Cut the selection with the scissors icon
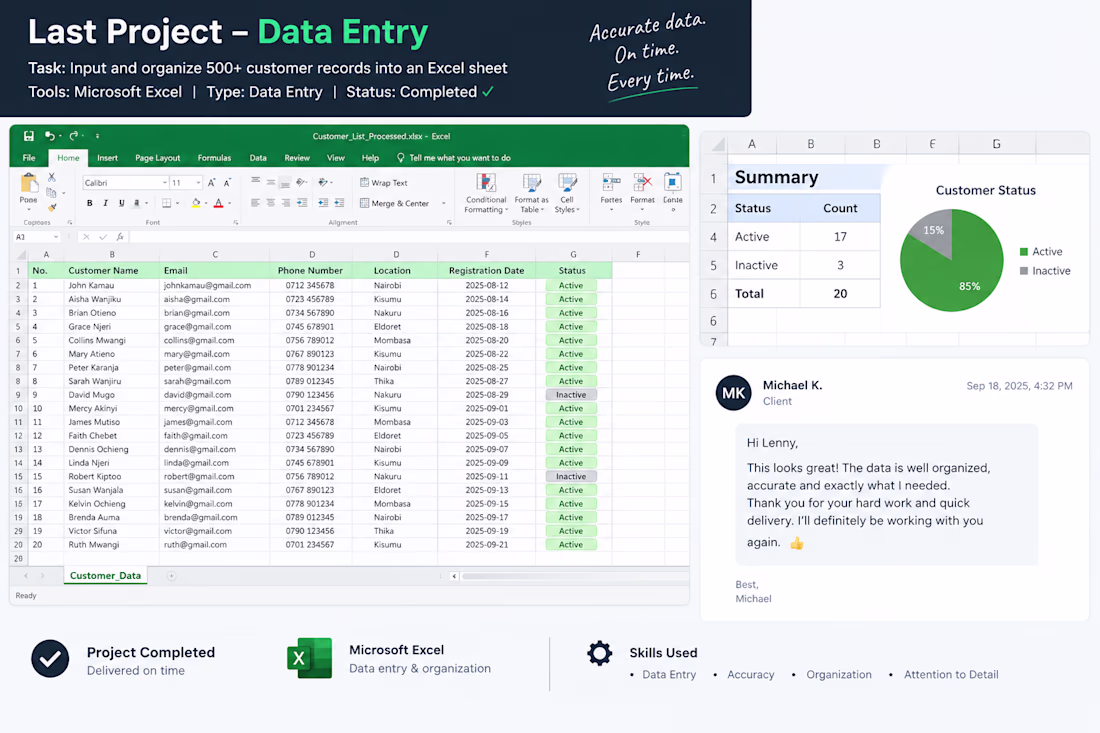The image size is (1100, 733). (51, 177)
